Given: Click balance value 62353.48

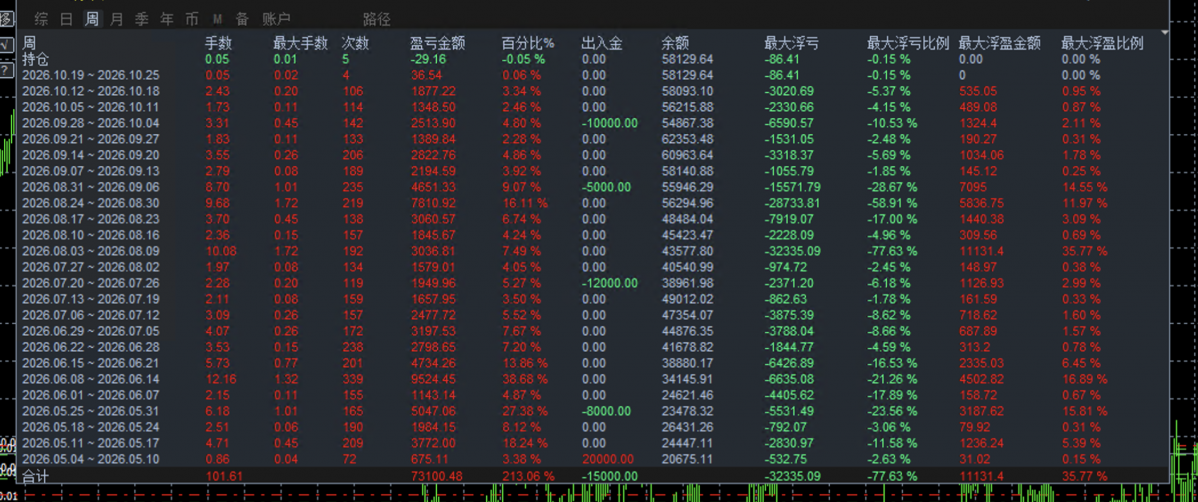Looking at the screenshot, I should (x=687, y=139).
